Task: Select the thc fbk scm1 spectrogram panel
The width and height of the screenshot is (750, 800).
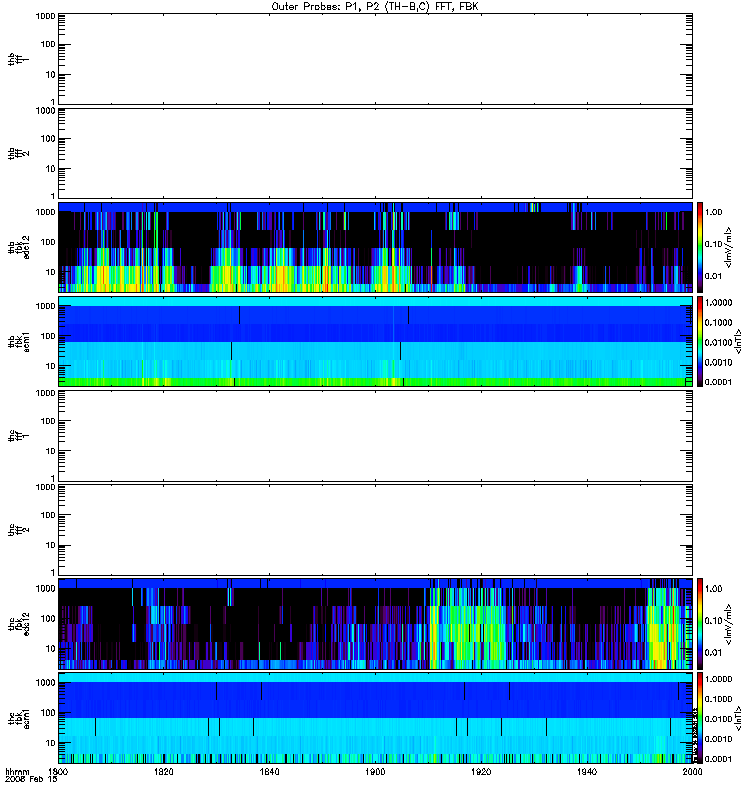Action: (376, 718)
